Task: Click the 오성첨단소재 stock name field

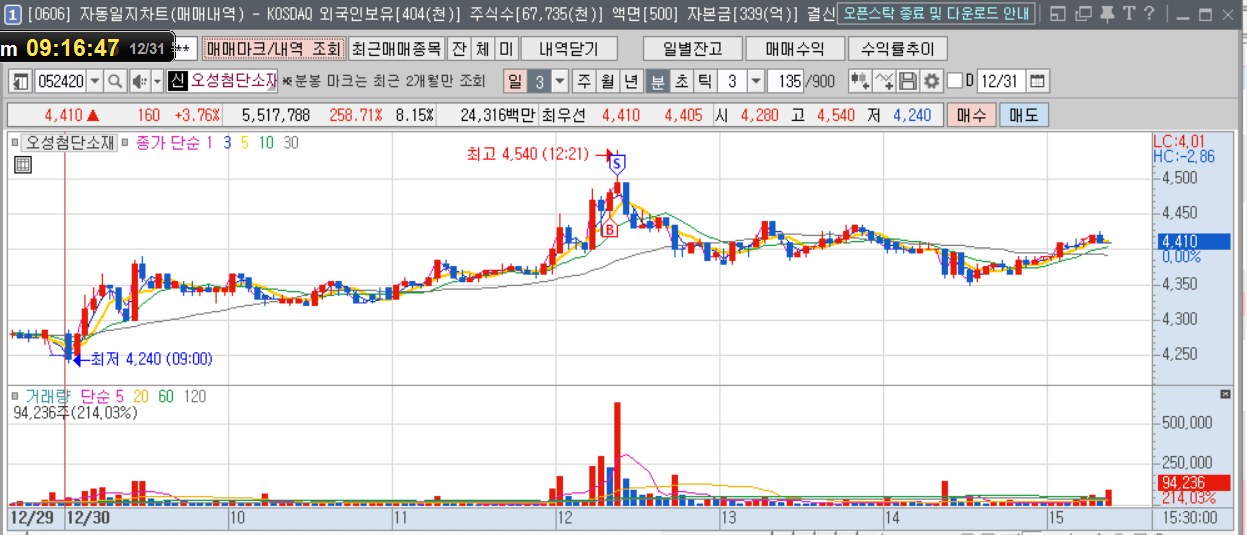Action: tap(233, 81)
